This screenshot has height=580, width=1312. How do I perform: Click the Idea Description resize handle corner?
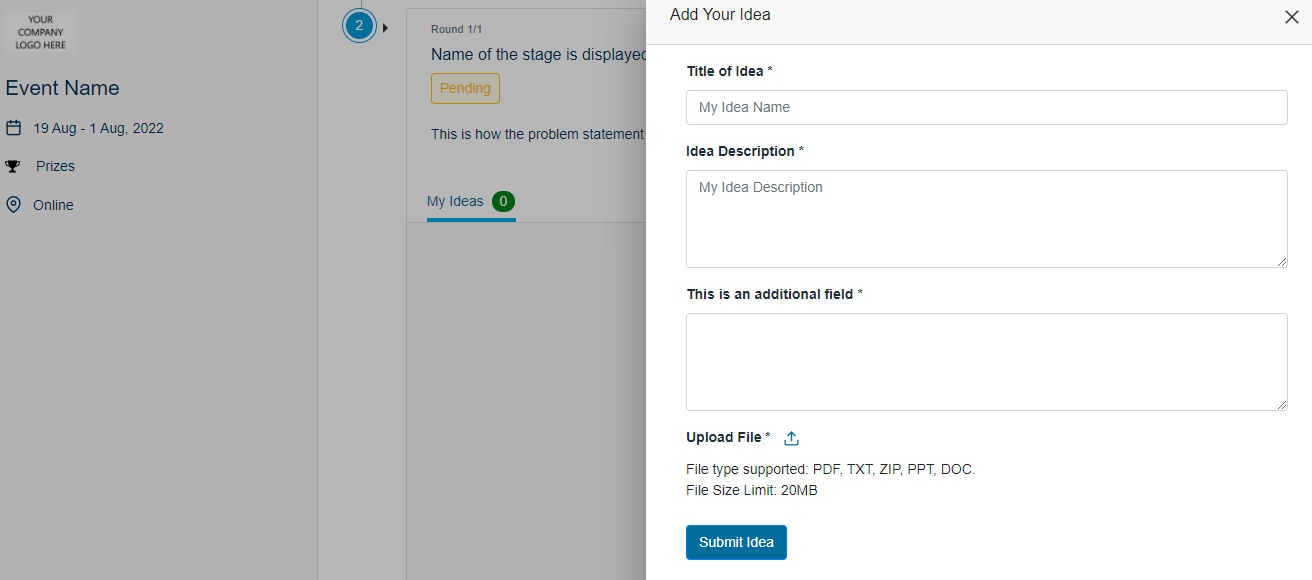point(1281,261)
